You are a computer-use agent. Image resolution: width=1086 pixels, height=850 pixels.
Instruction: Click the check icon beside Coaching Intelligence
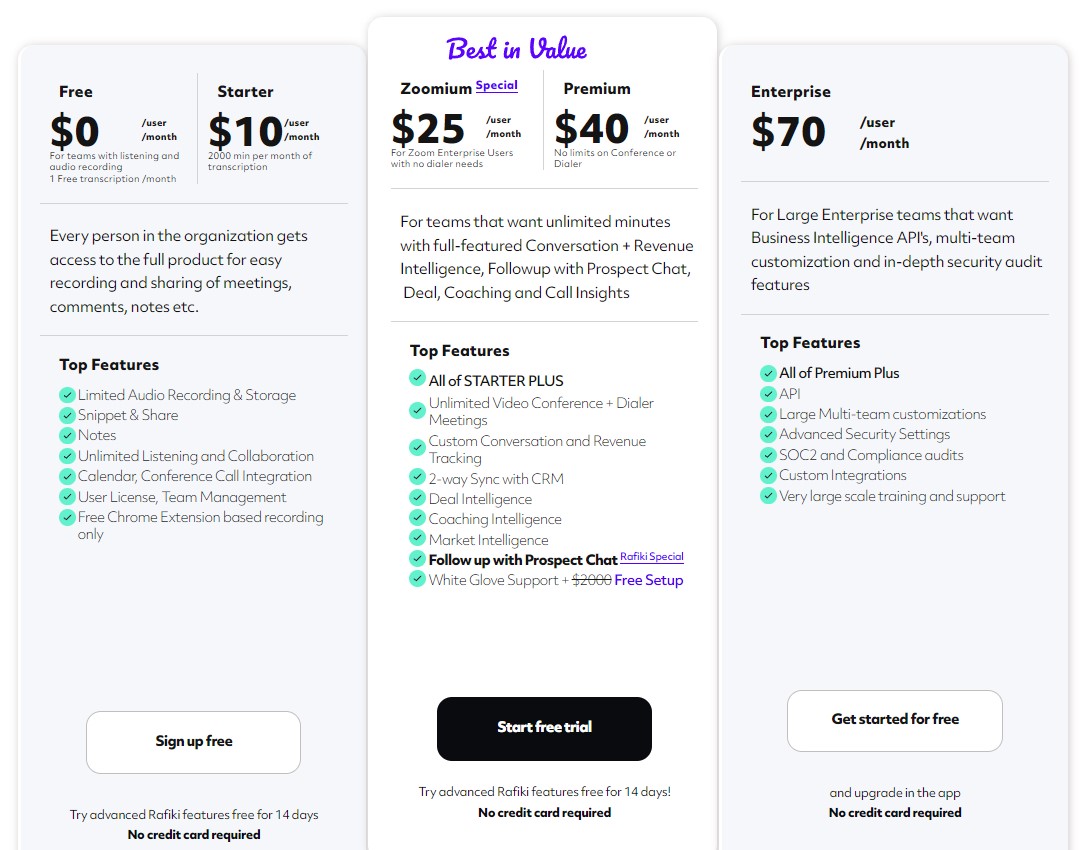pyautogui.click(x=417, y=517)
